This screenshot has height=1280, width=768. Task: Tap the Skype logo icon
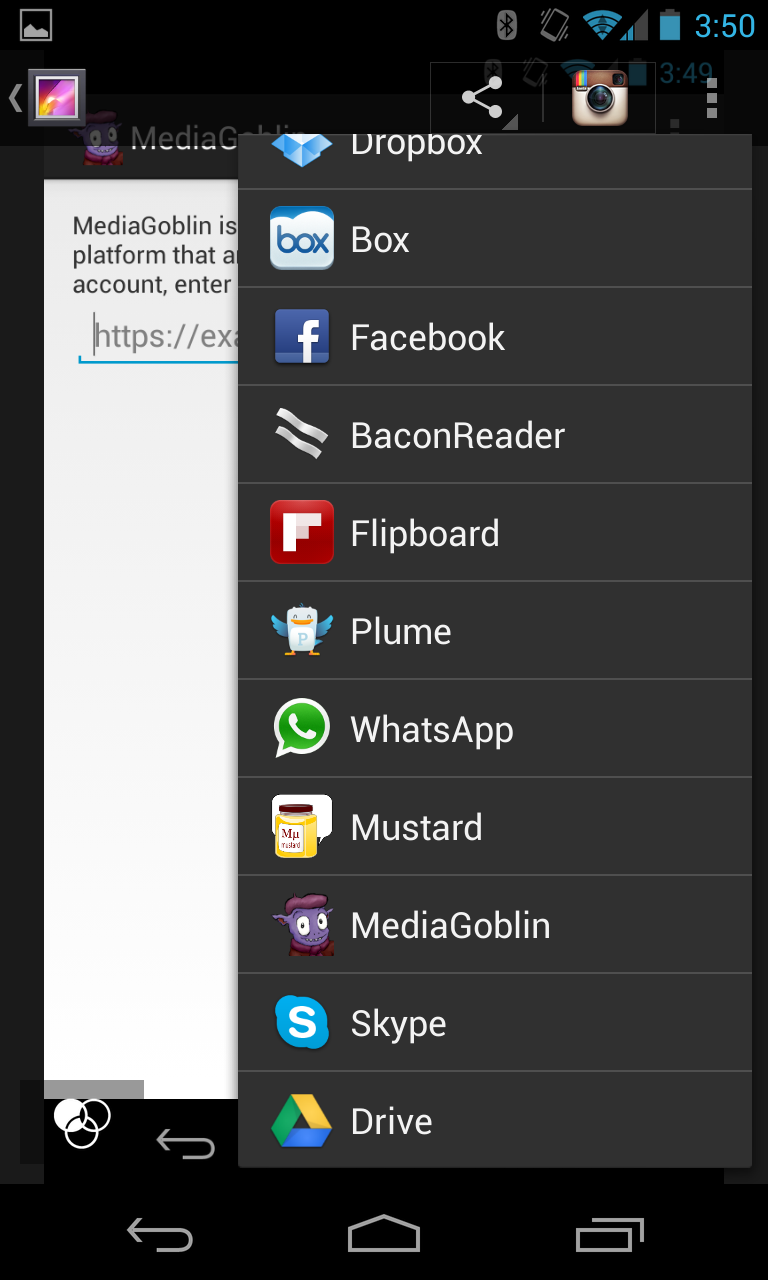tap(301, 1023)
